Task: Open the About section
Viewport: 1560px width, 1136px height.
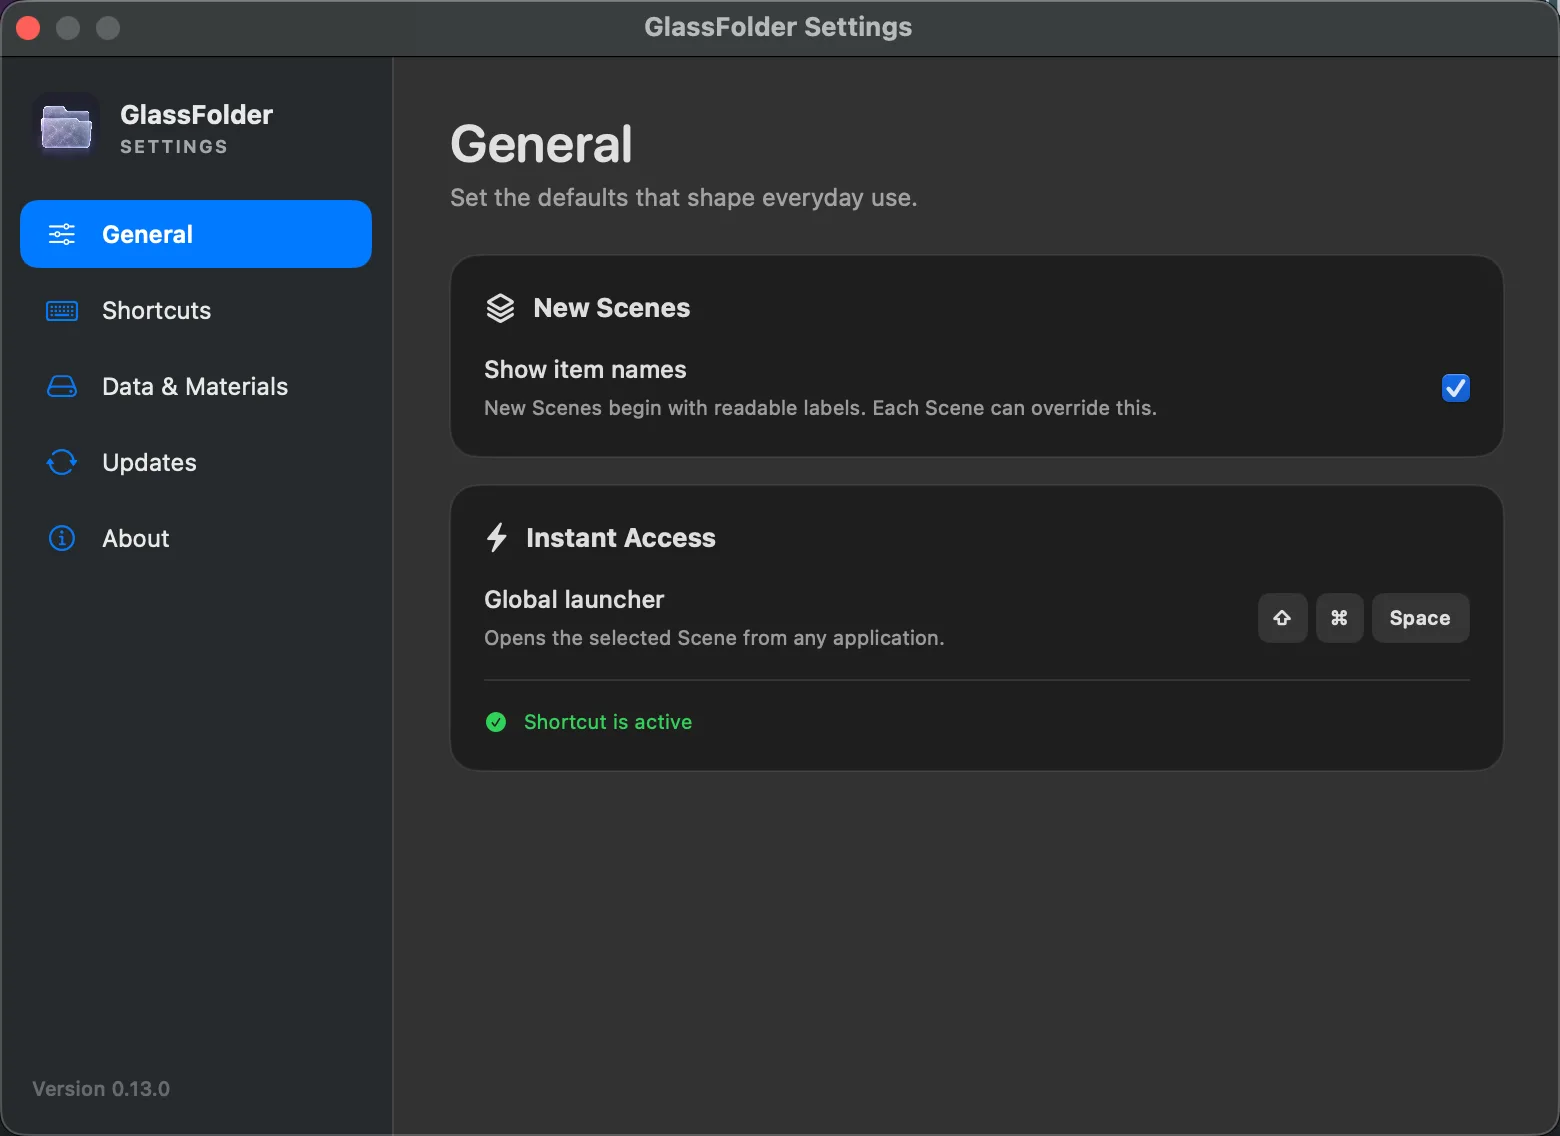Action: pos(196,538)
